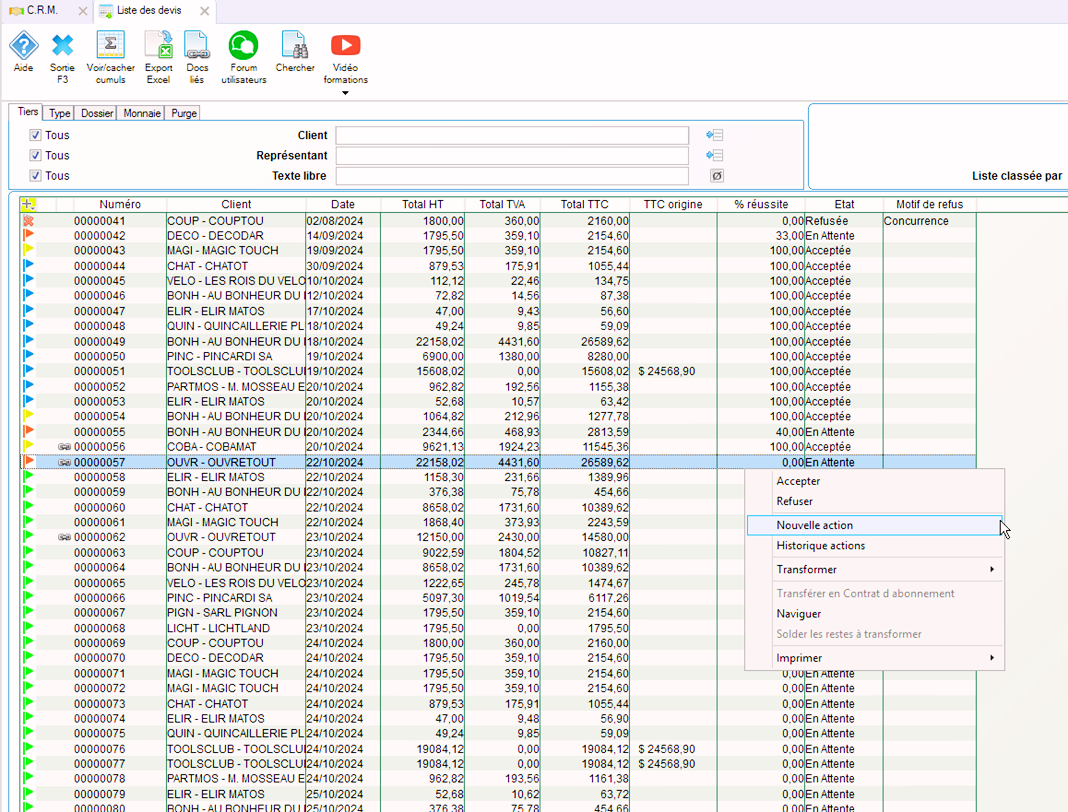Screen dimensions: 1068x812
Task: Open the Forum utilisateurs icon
Action: point(243,46)
